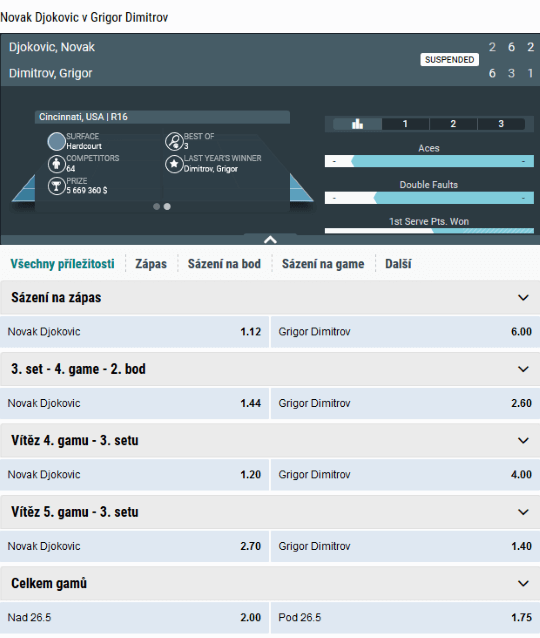
Task: Click the page title Novak Djokovic v Grigor Dimitrov
Action: pos(84,17)
